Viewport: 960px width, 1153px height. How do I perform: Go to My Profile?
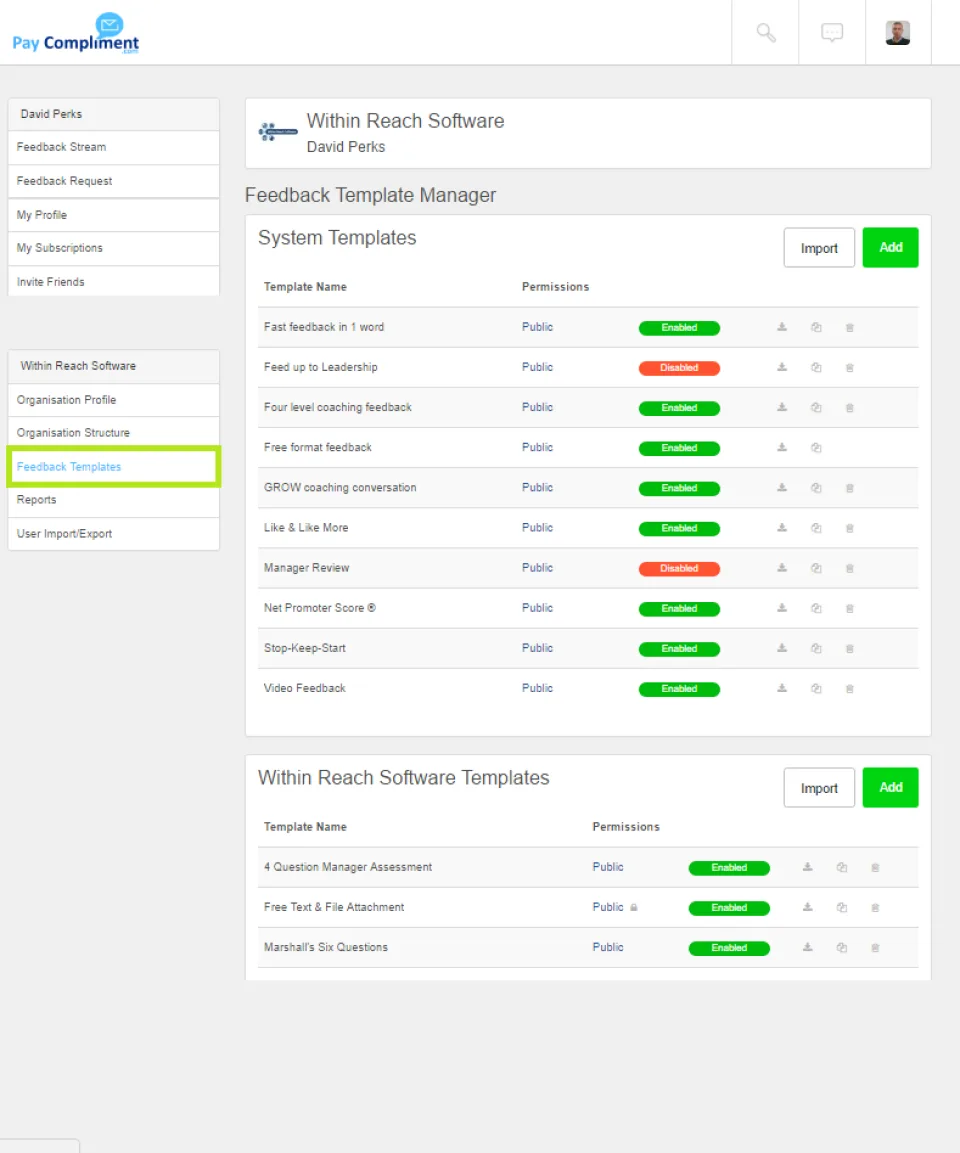(x=113, y=215)
